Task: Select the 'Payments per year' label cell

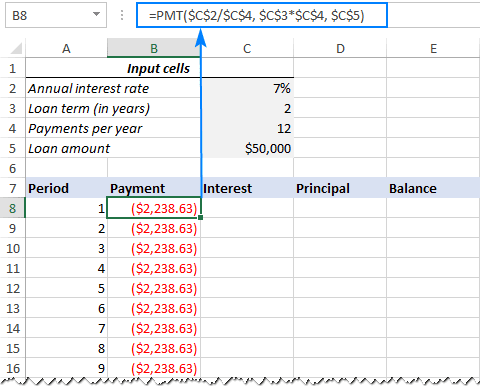Action: pyautogui.click(x=113, y=128)
